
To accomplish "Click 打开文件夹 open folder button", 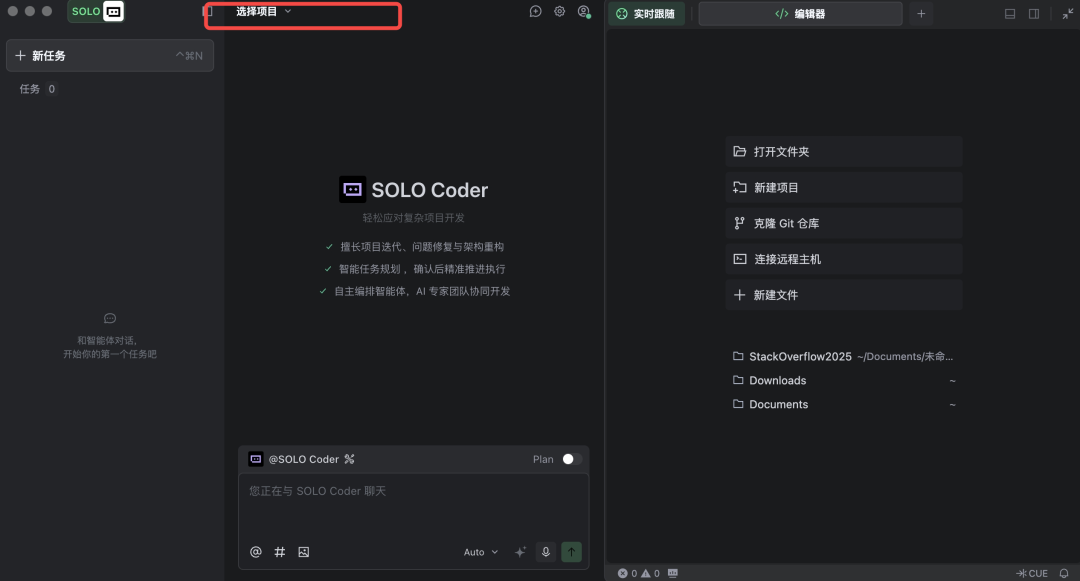I will pyautogui.click(x=844, y=151).
